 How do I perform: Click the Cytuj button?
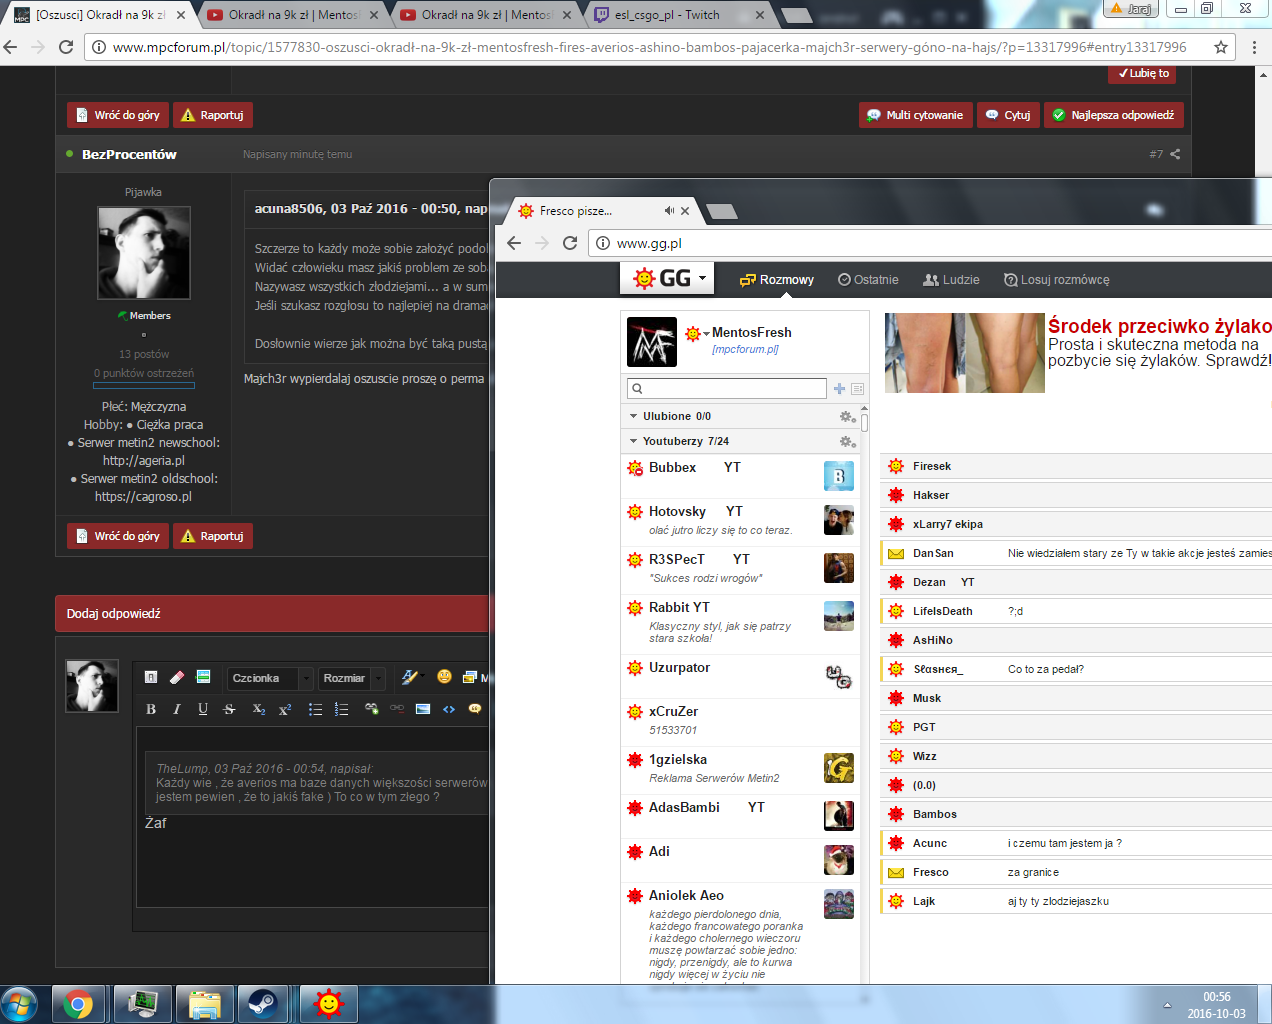tap(1008, 115)
